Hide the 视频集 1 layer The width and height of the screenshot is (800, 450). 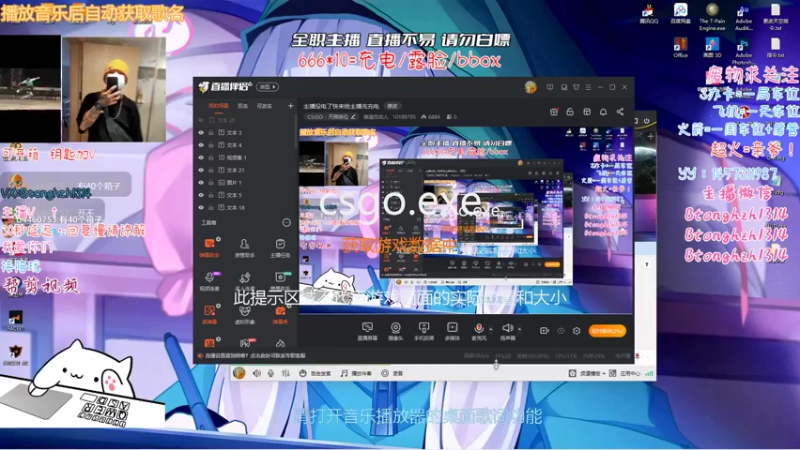[x=201, y=158]
